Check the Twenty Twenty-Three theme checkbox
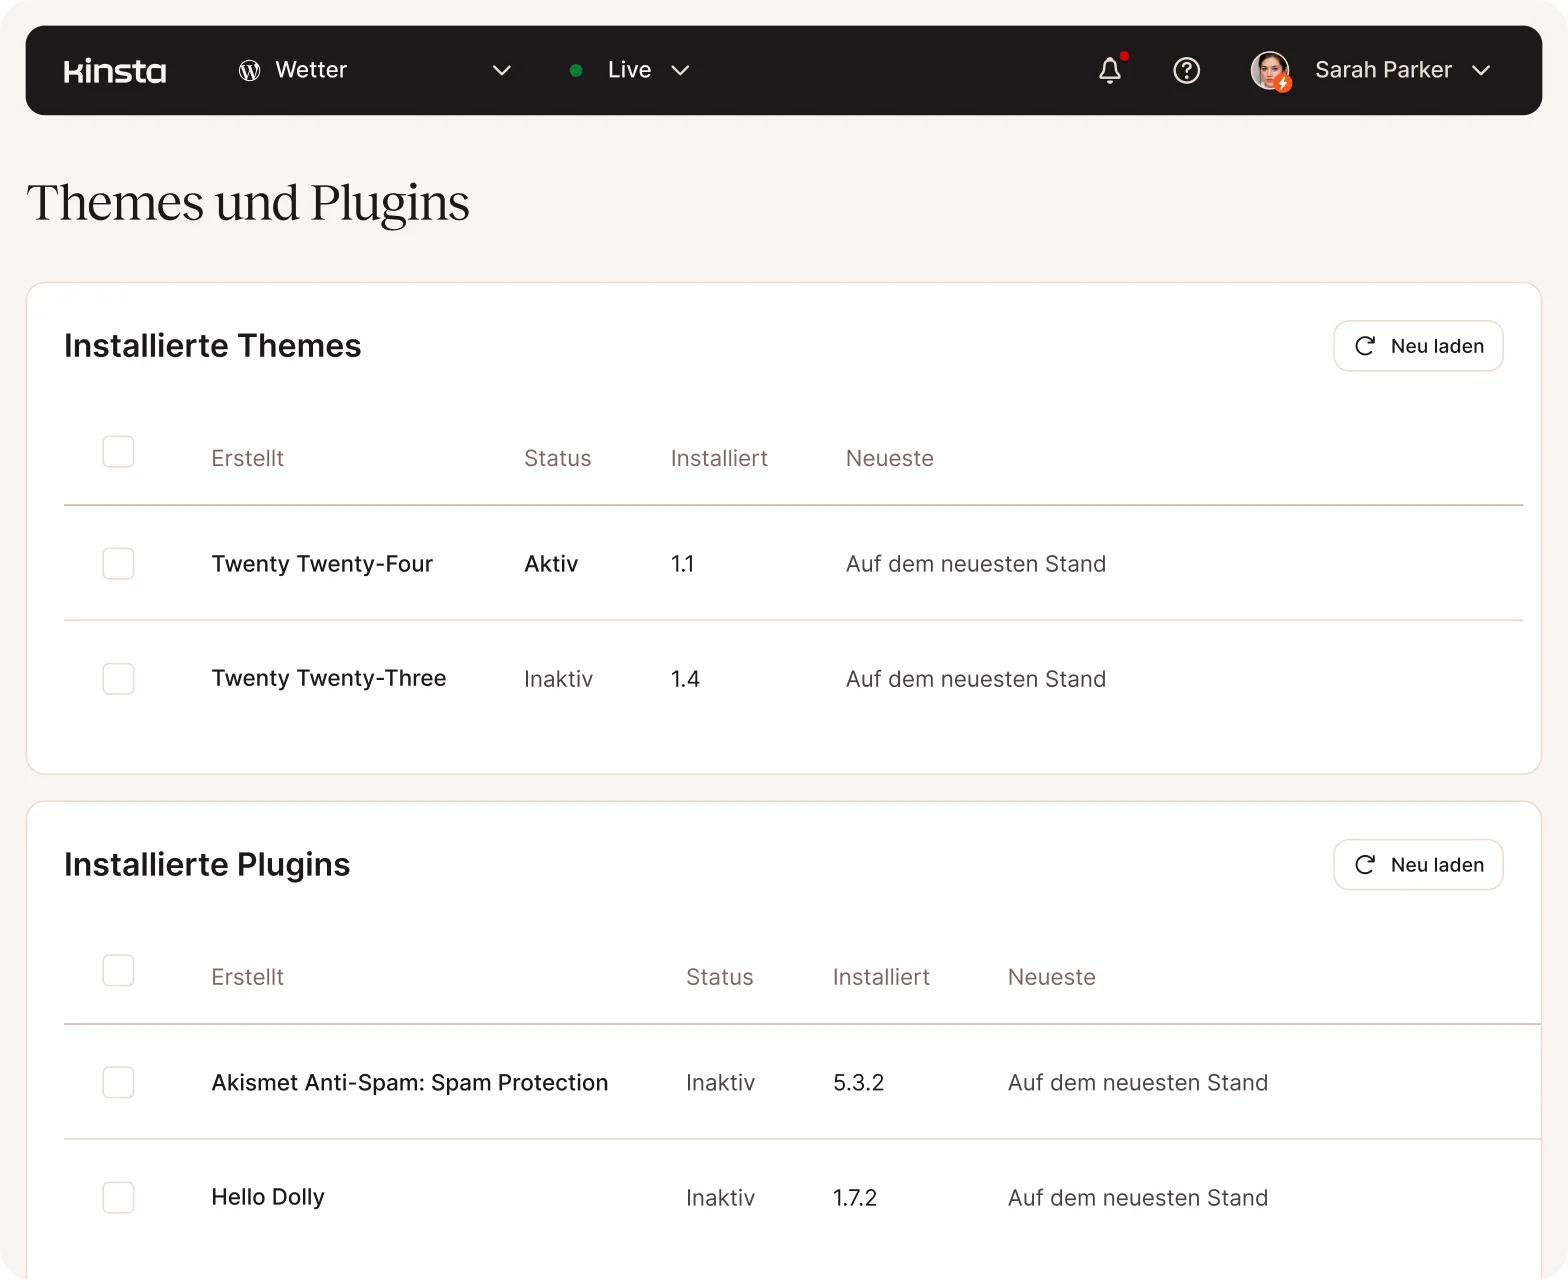The width and height of the screenshot is (1568, 1280). pyautogui.click(x=118, y=679)
